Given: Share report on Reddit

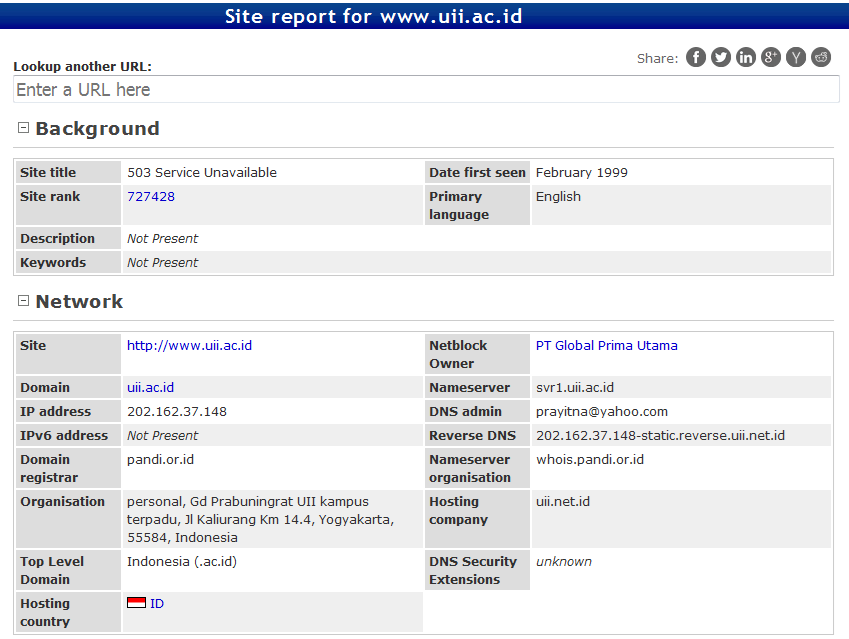Looking at the screenshot, I should click(821, 57).
